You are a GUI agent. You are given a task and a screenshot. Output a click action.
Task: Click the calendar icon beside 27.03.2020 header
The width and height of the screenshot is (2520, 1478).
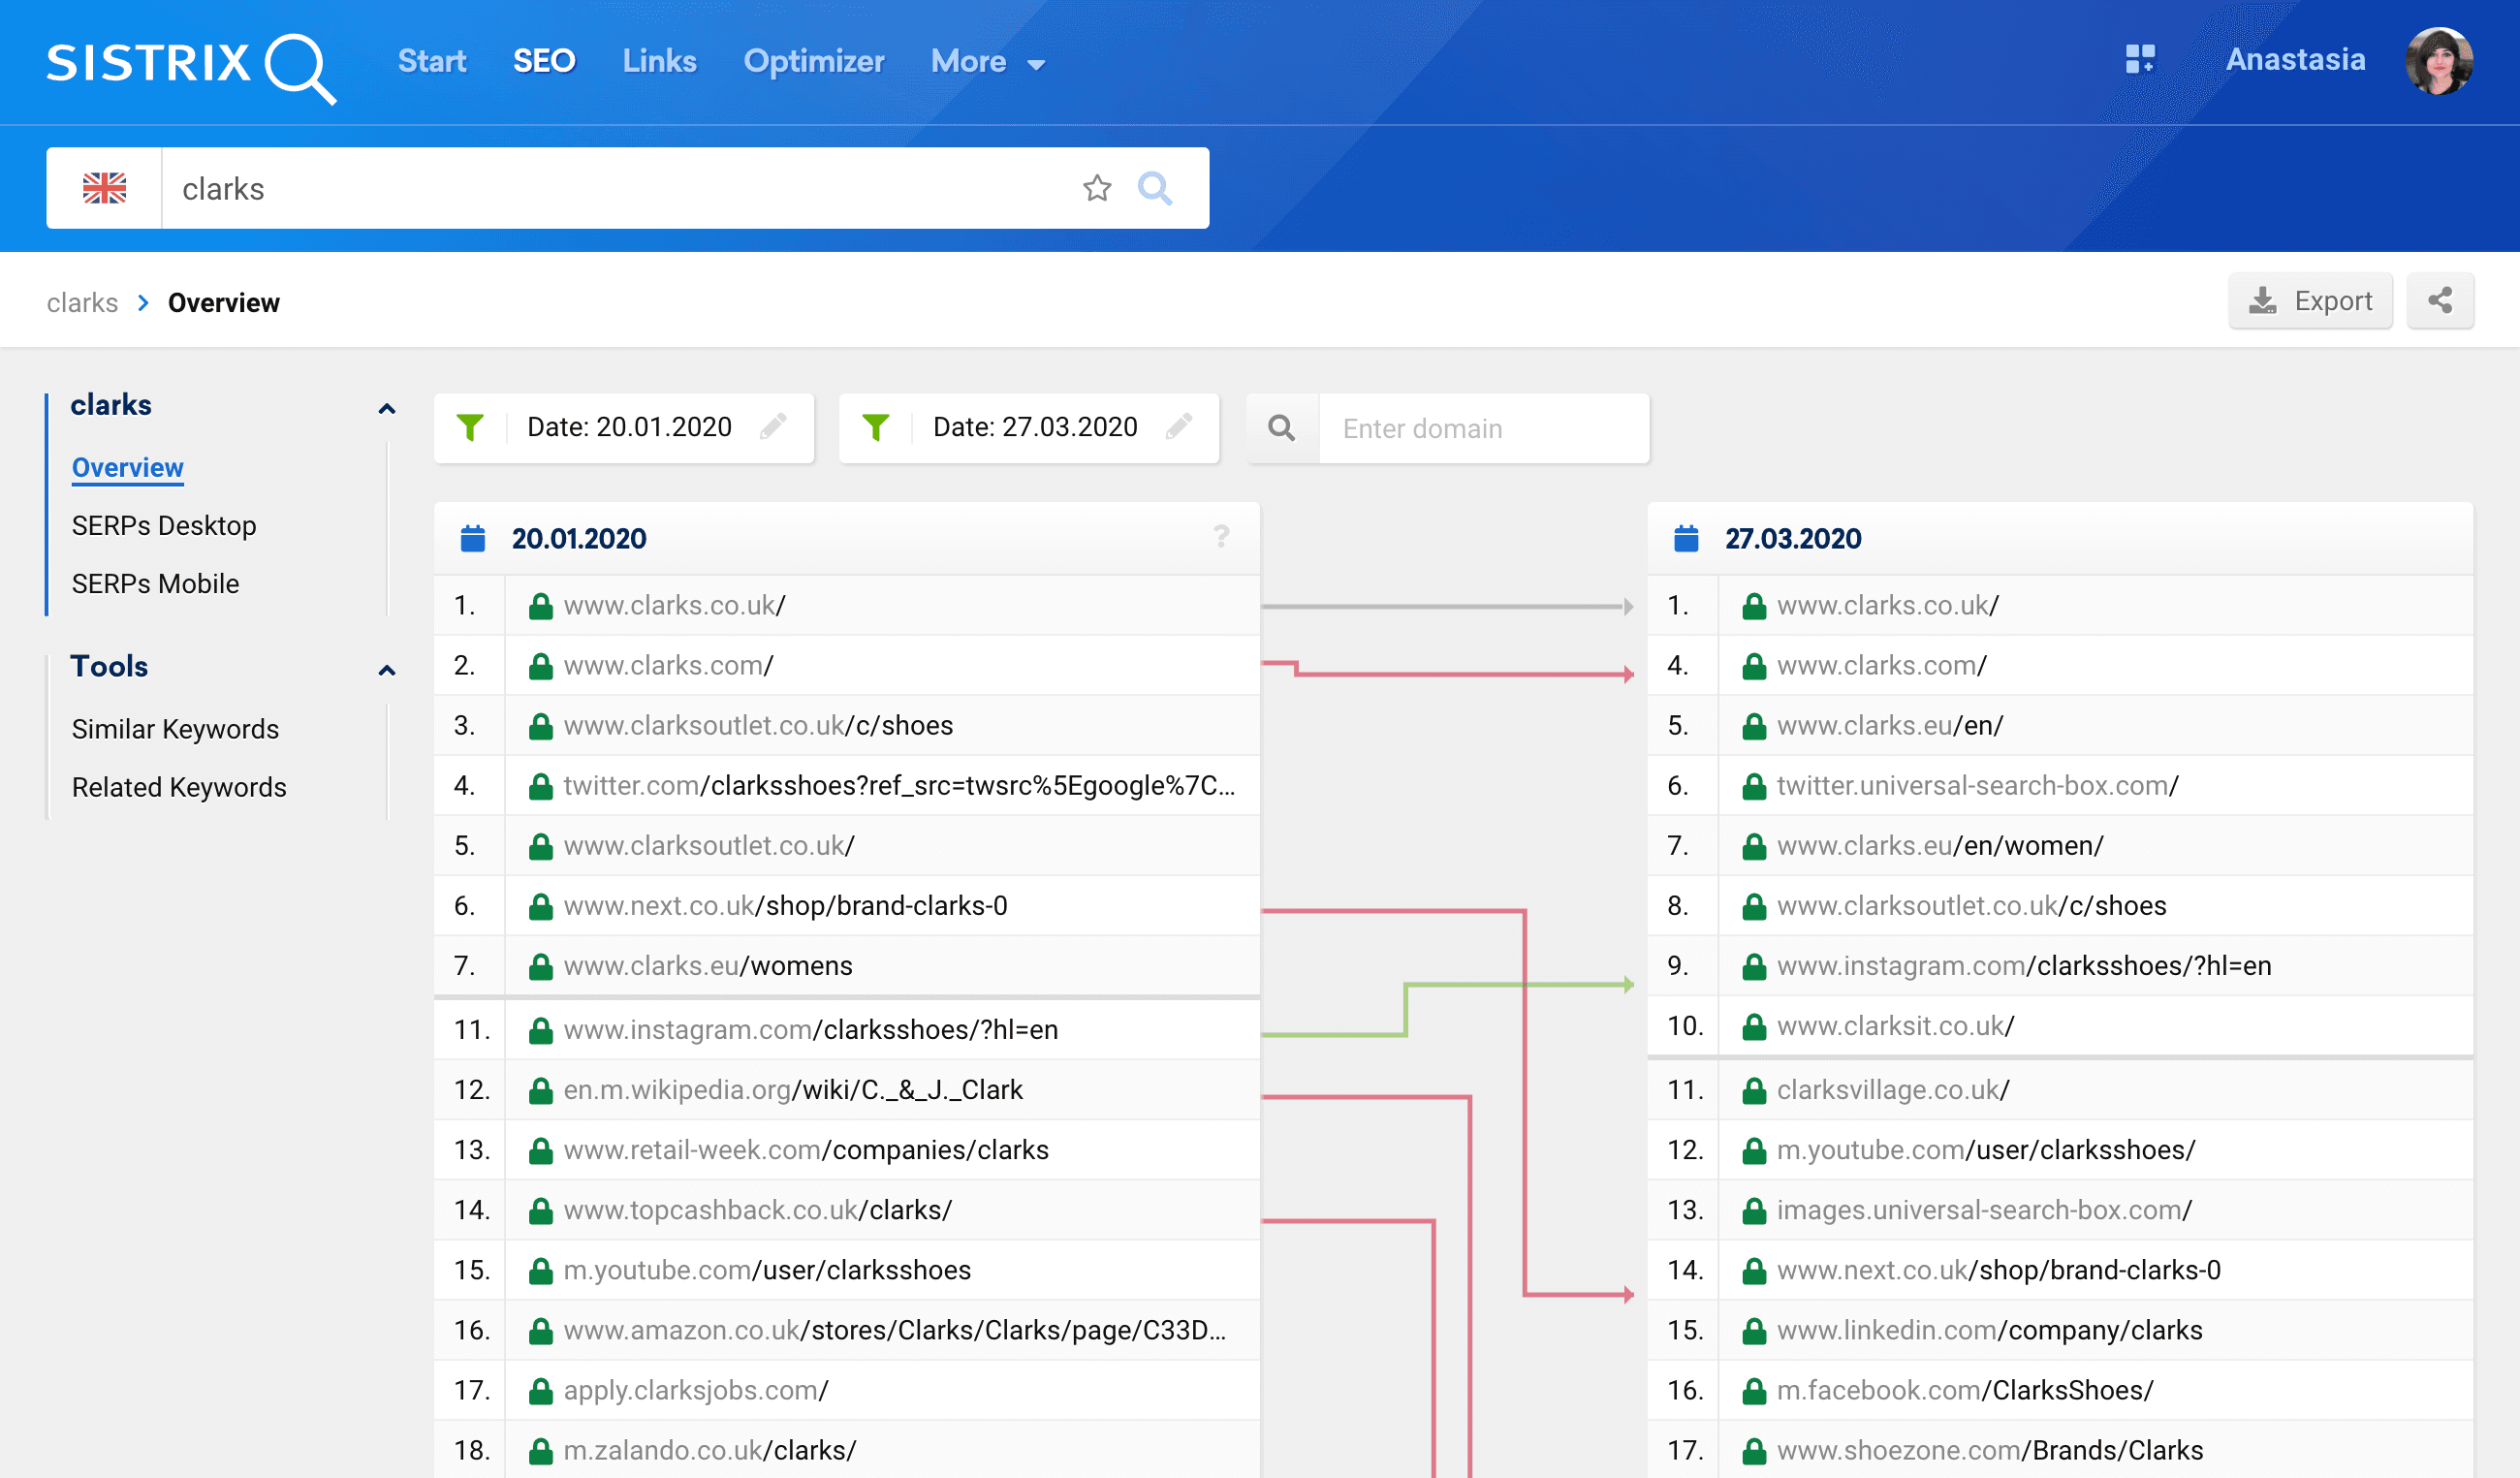point(1686,538)
